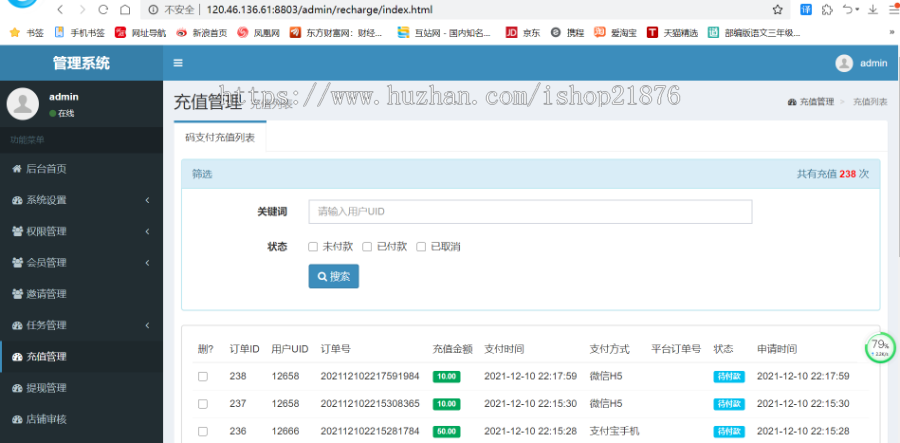Click the green 79% speed indicator
900x443 pixels.
[880, 347]
